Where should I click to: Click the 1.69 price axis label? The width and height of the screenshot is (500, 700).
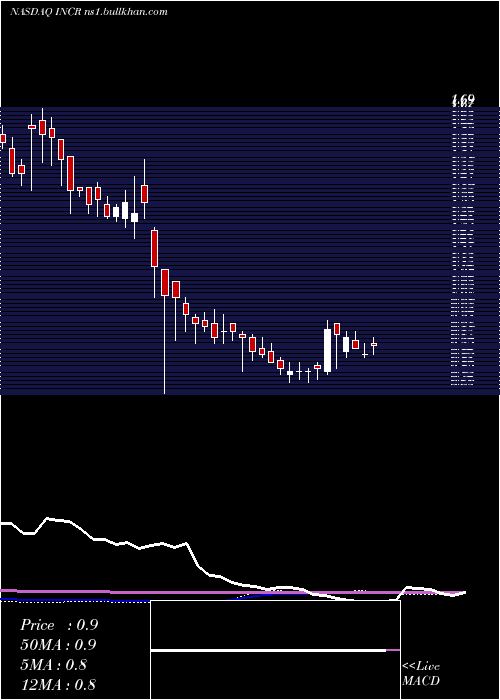pyautogui.click(x=463, y=99)
